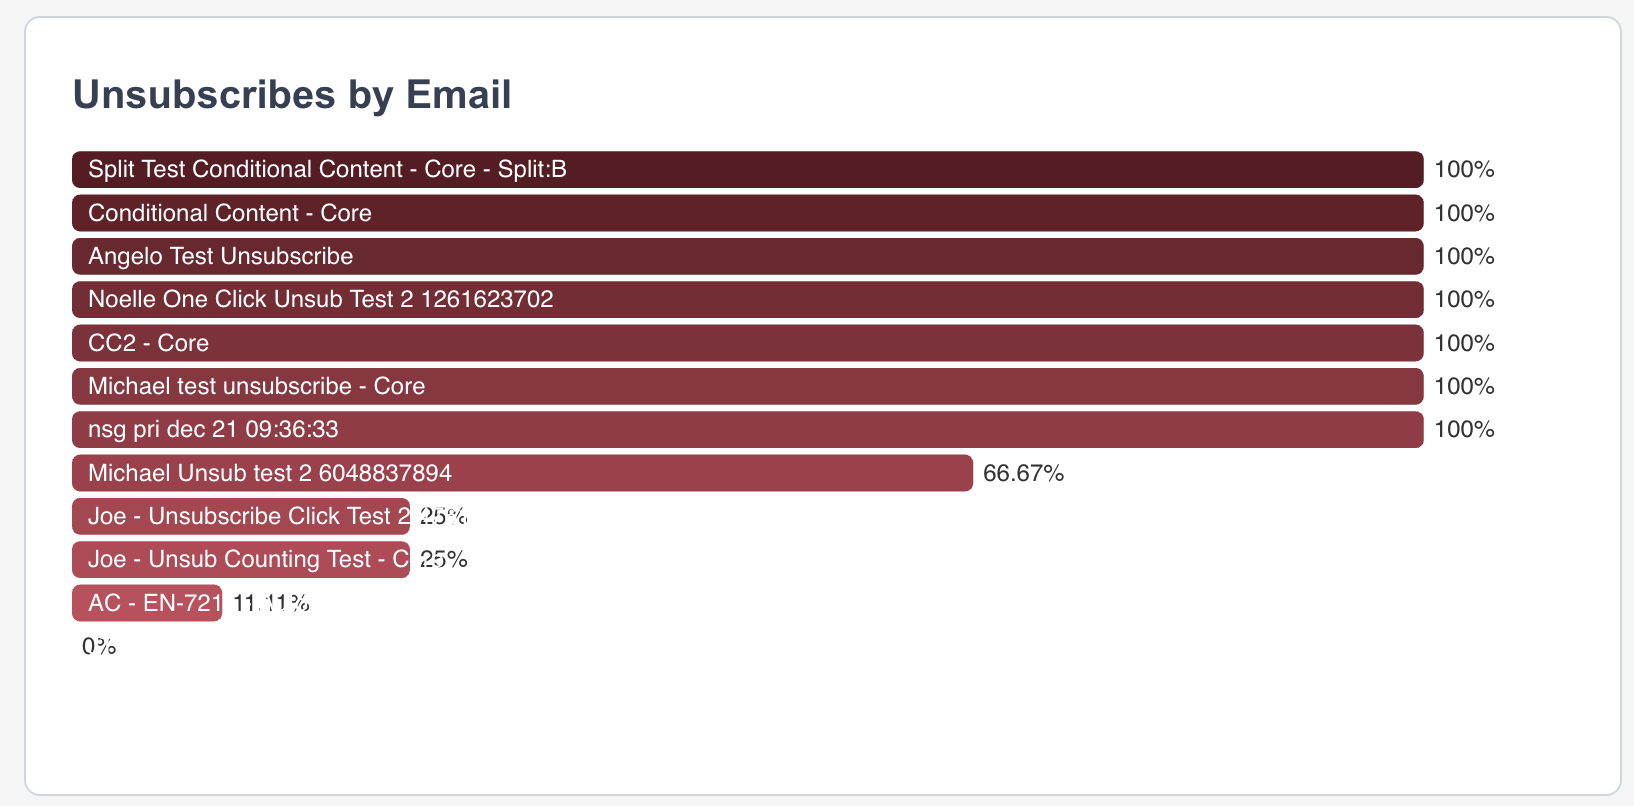1634x806 pixels.
Task: Click 100% label beside nsg pri dec
Action: point(1464,430)
